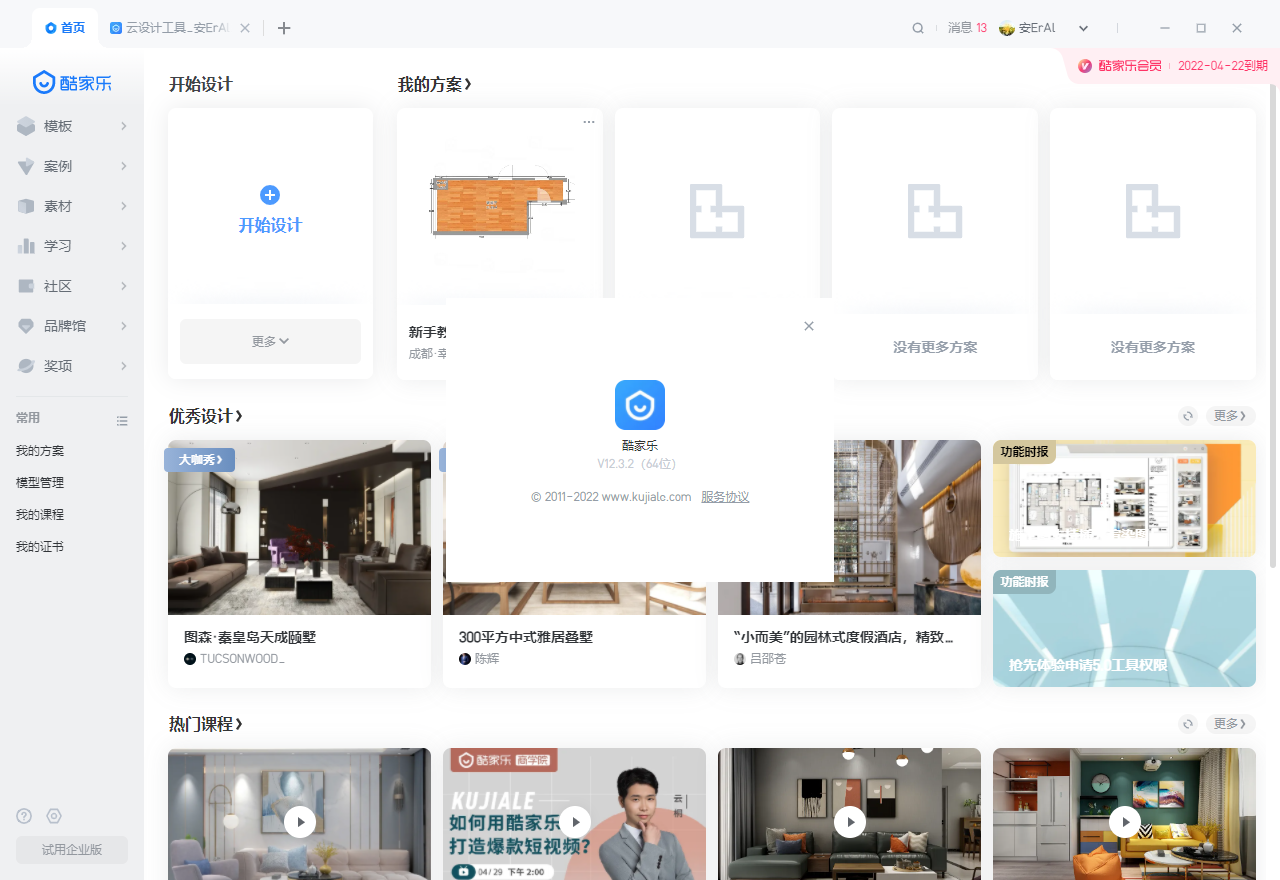Expand the 品牌馆 submenu arrow

point(124,326)
